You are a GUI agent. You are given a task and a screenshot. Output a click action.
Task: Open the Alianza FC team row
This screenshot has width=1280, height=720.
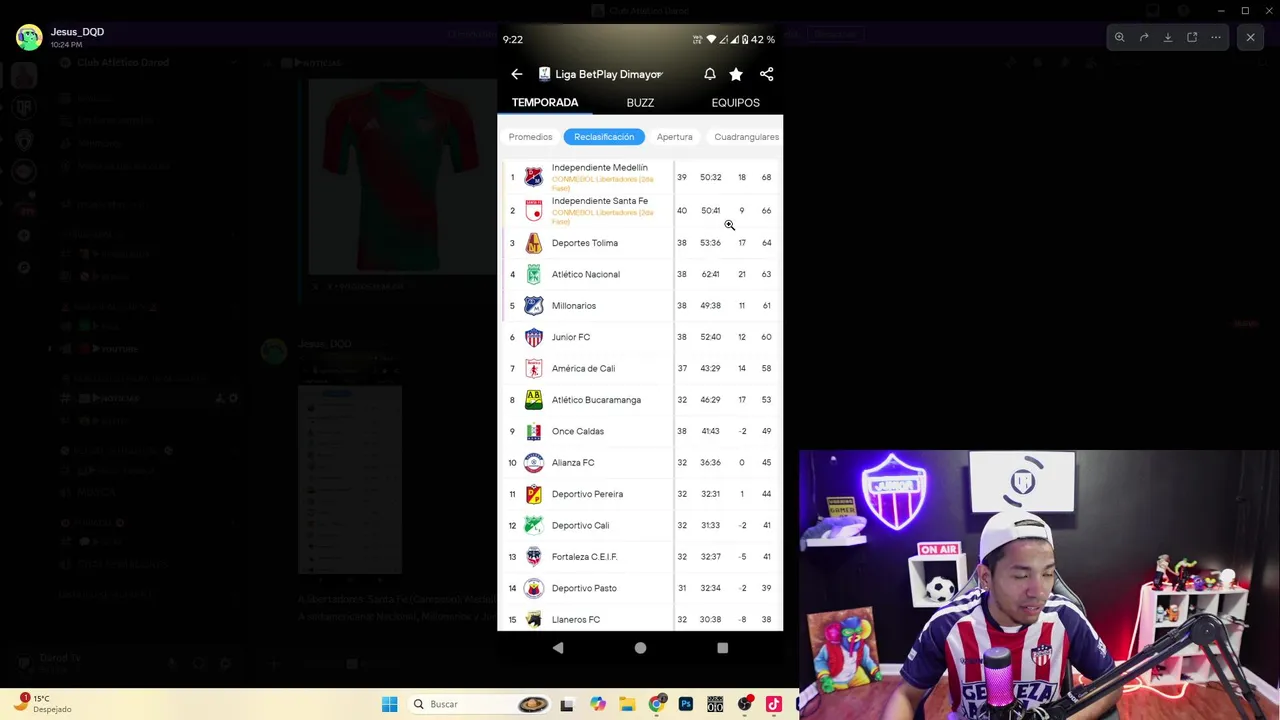pos(640,463)
